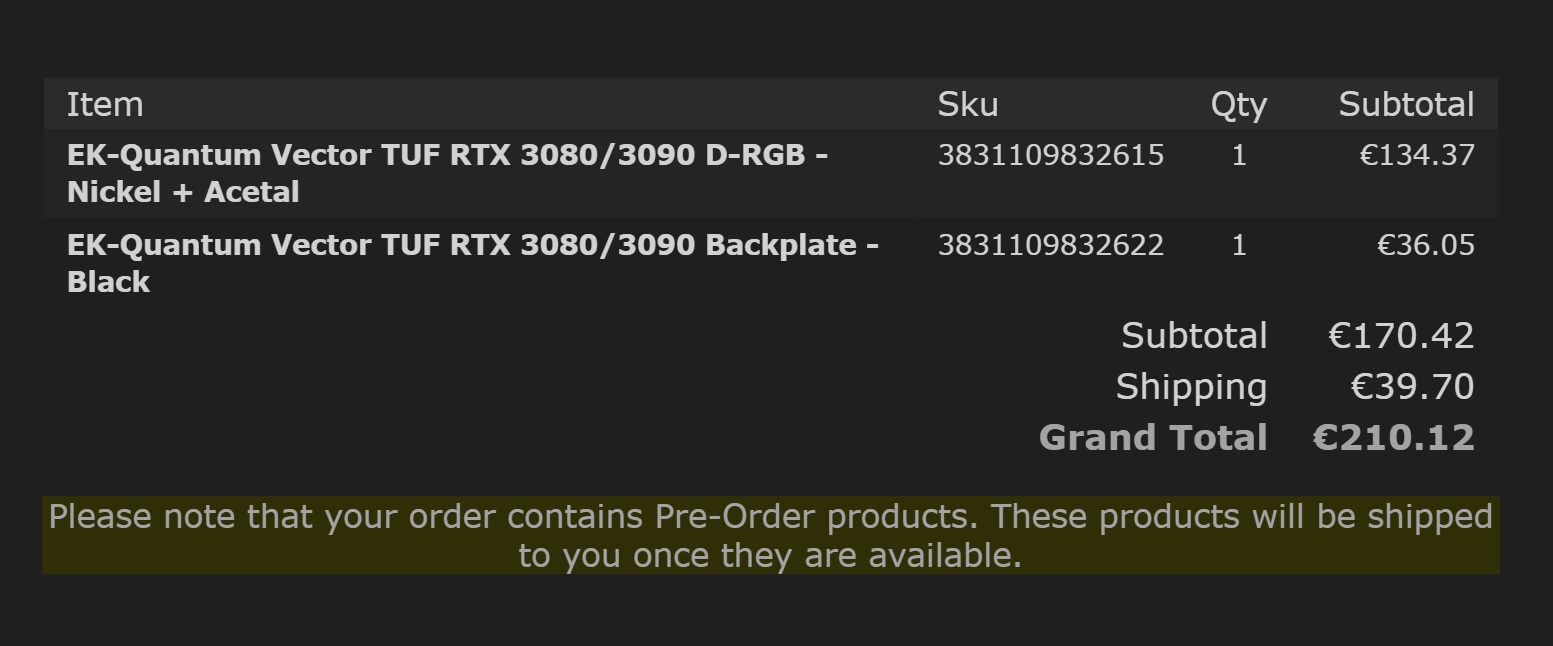The height and width of the screenshot is (646, 1553).
Task: Click the €39.70 shipping cost
Action: pos(1412,387)
